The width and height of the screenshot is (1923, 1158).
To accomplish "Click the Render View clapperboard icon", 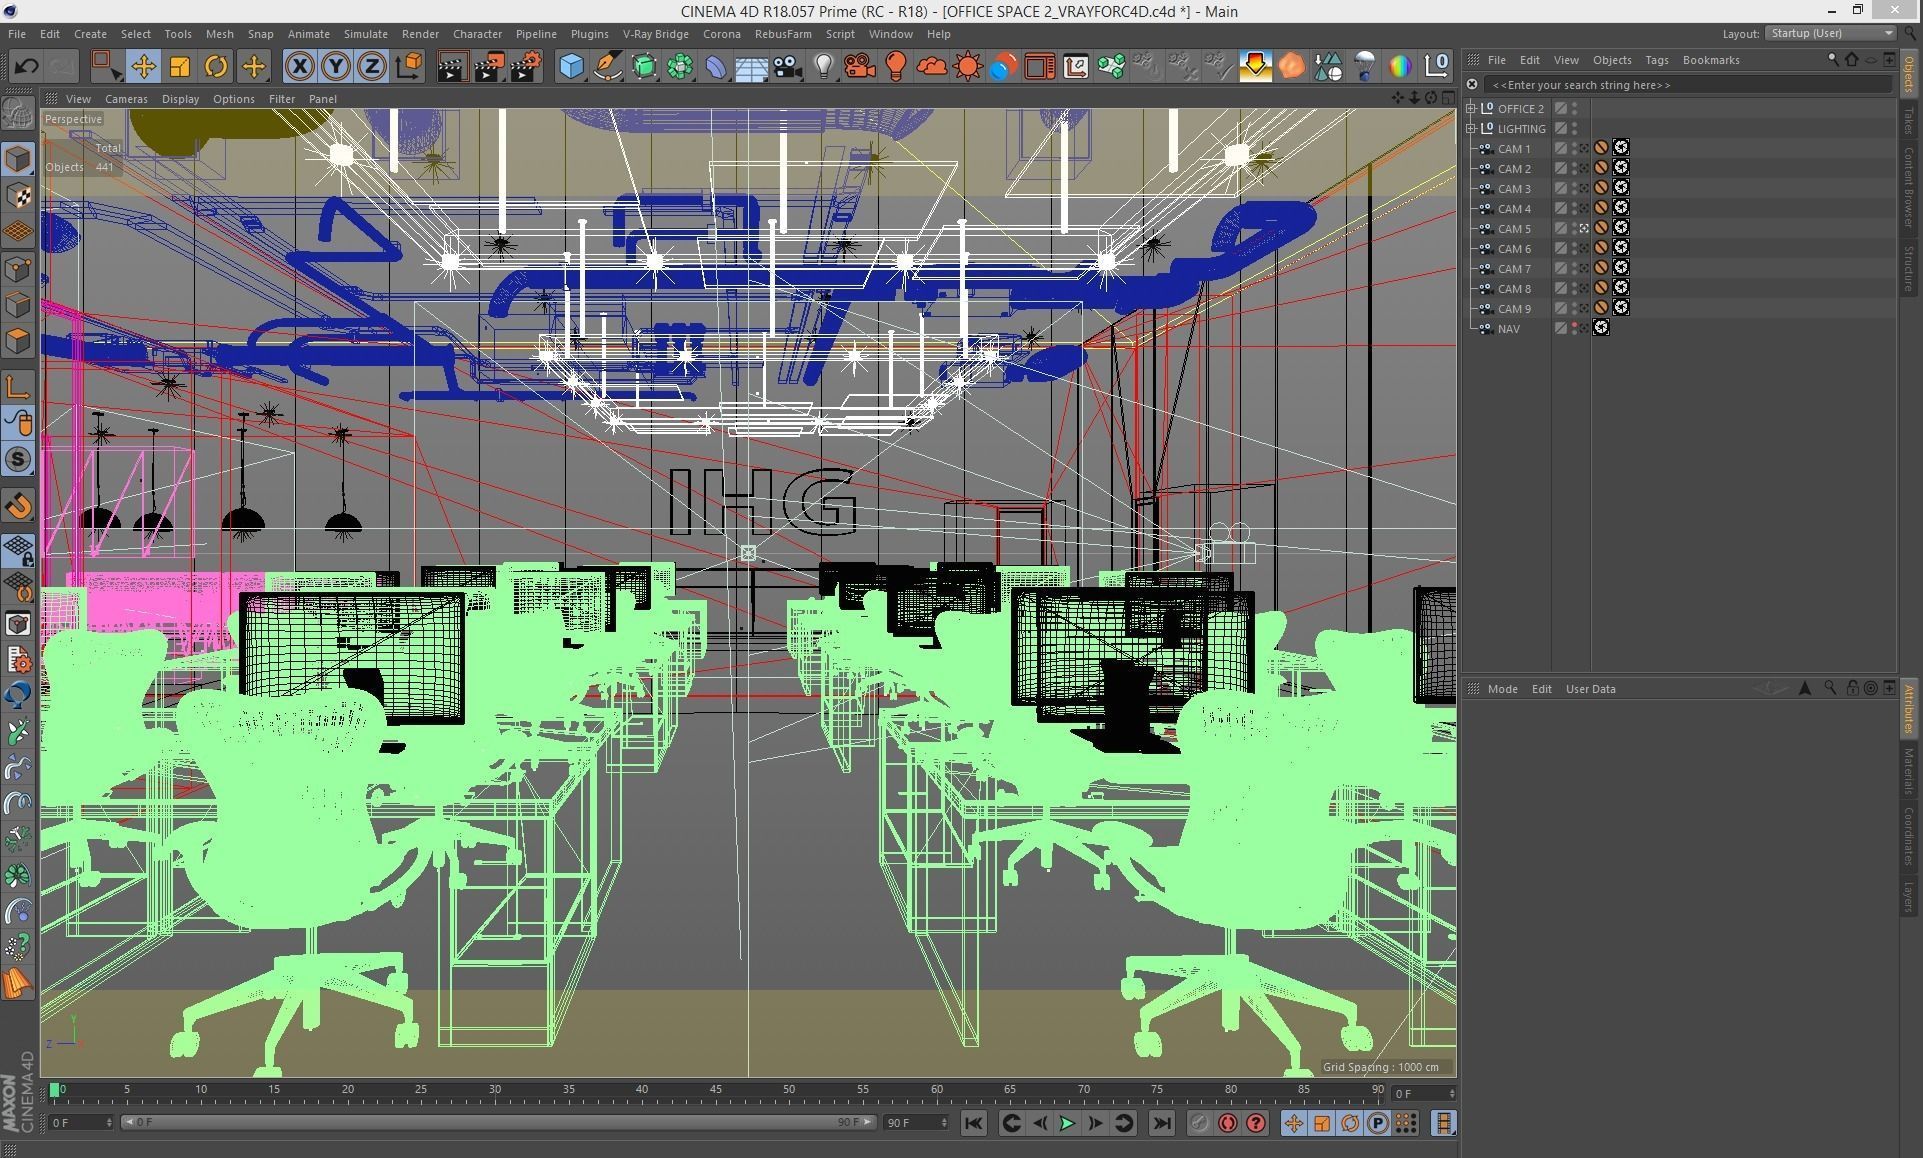I will 452,67.
